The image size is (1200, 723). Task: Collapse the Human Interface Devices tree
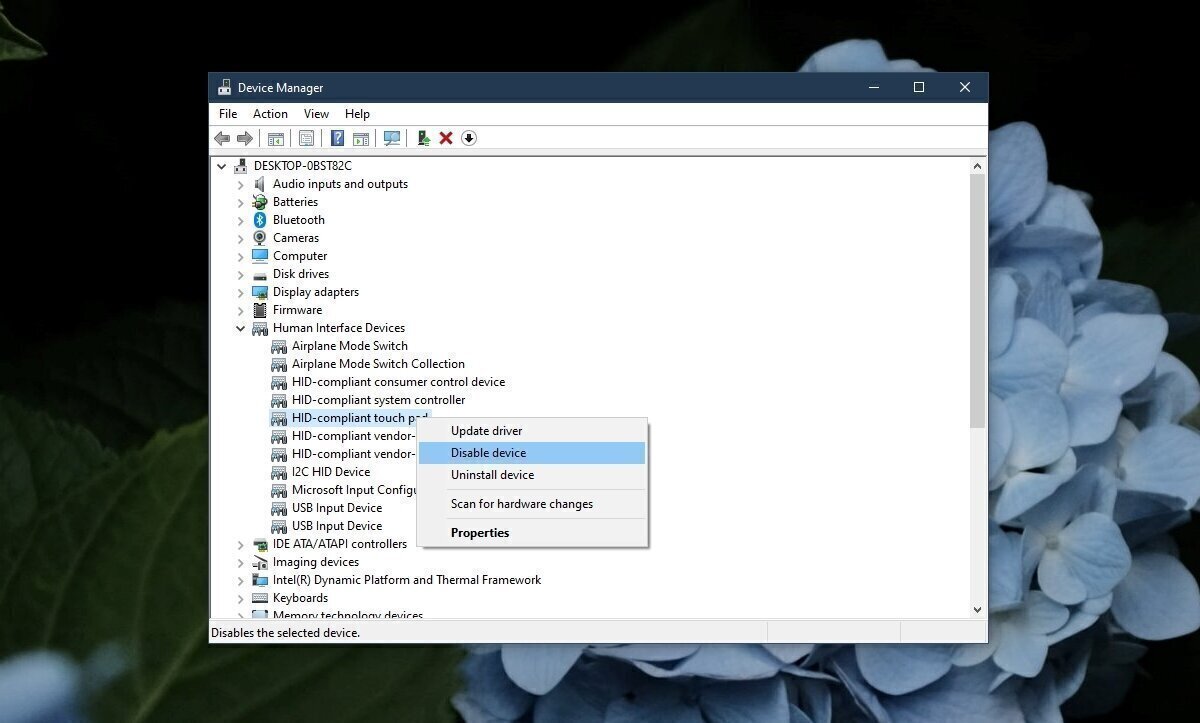point(240,327)
